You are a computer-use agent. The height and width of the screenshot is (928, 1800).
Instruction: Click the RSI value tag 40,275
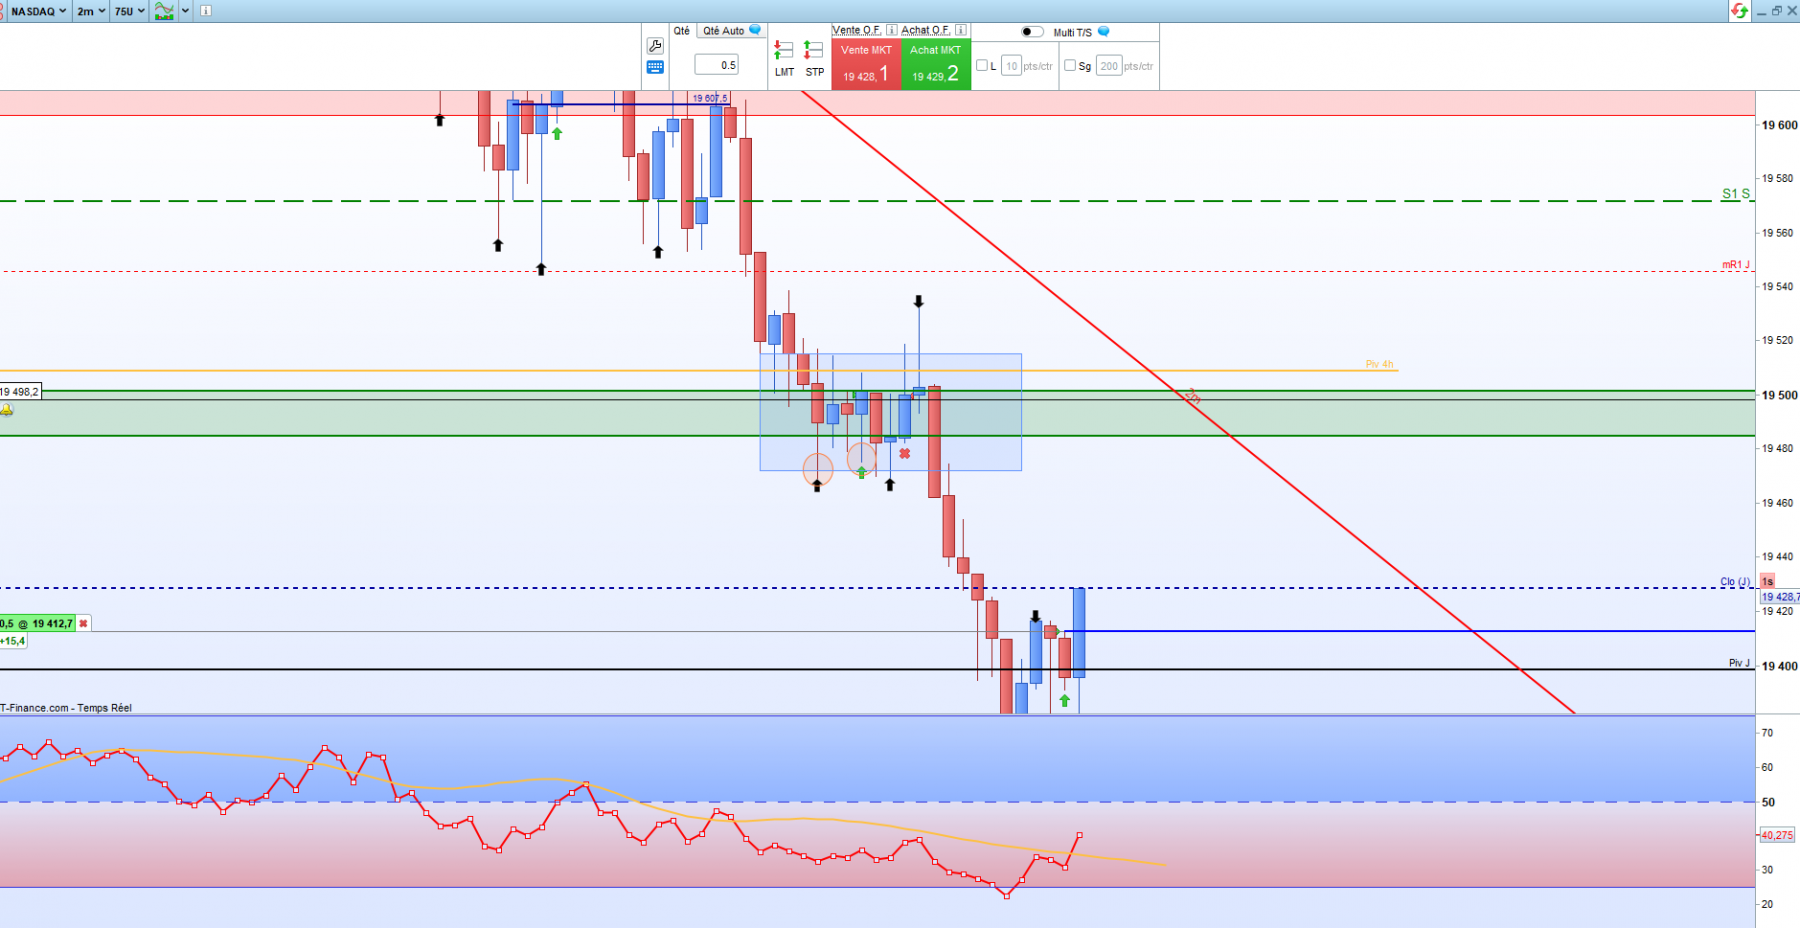[x=1777, y=835]
